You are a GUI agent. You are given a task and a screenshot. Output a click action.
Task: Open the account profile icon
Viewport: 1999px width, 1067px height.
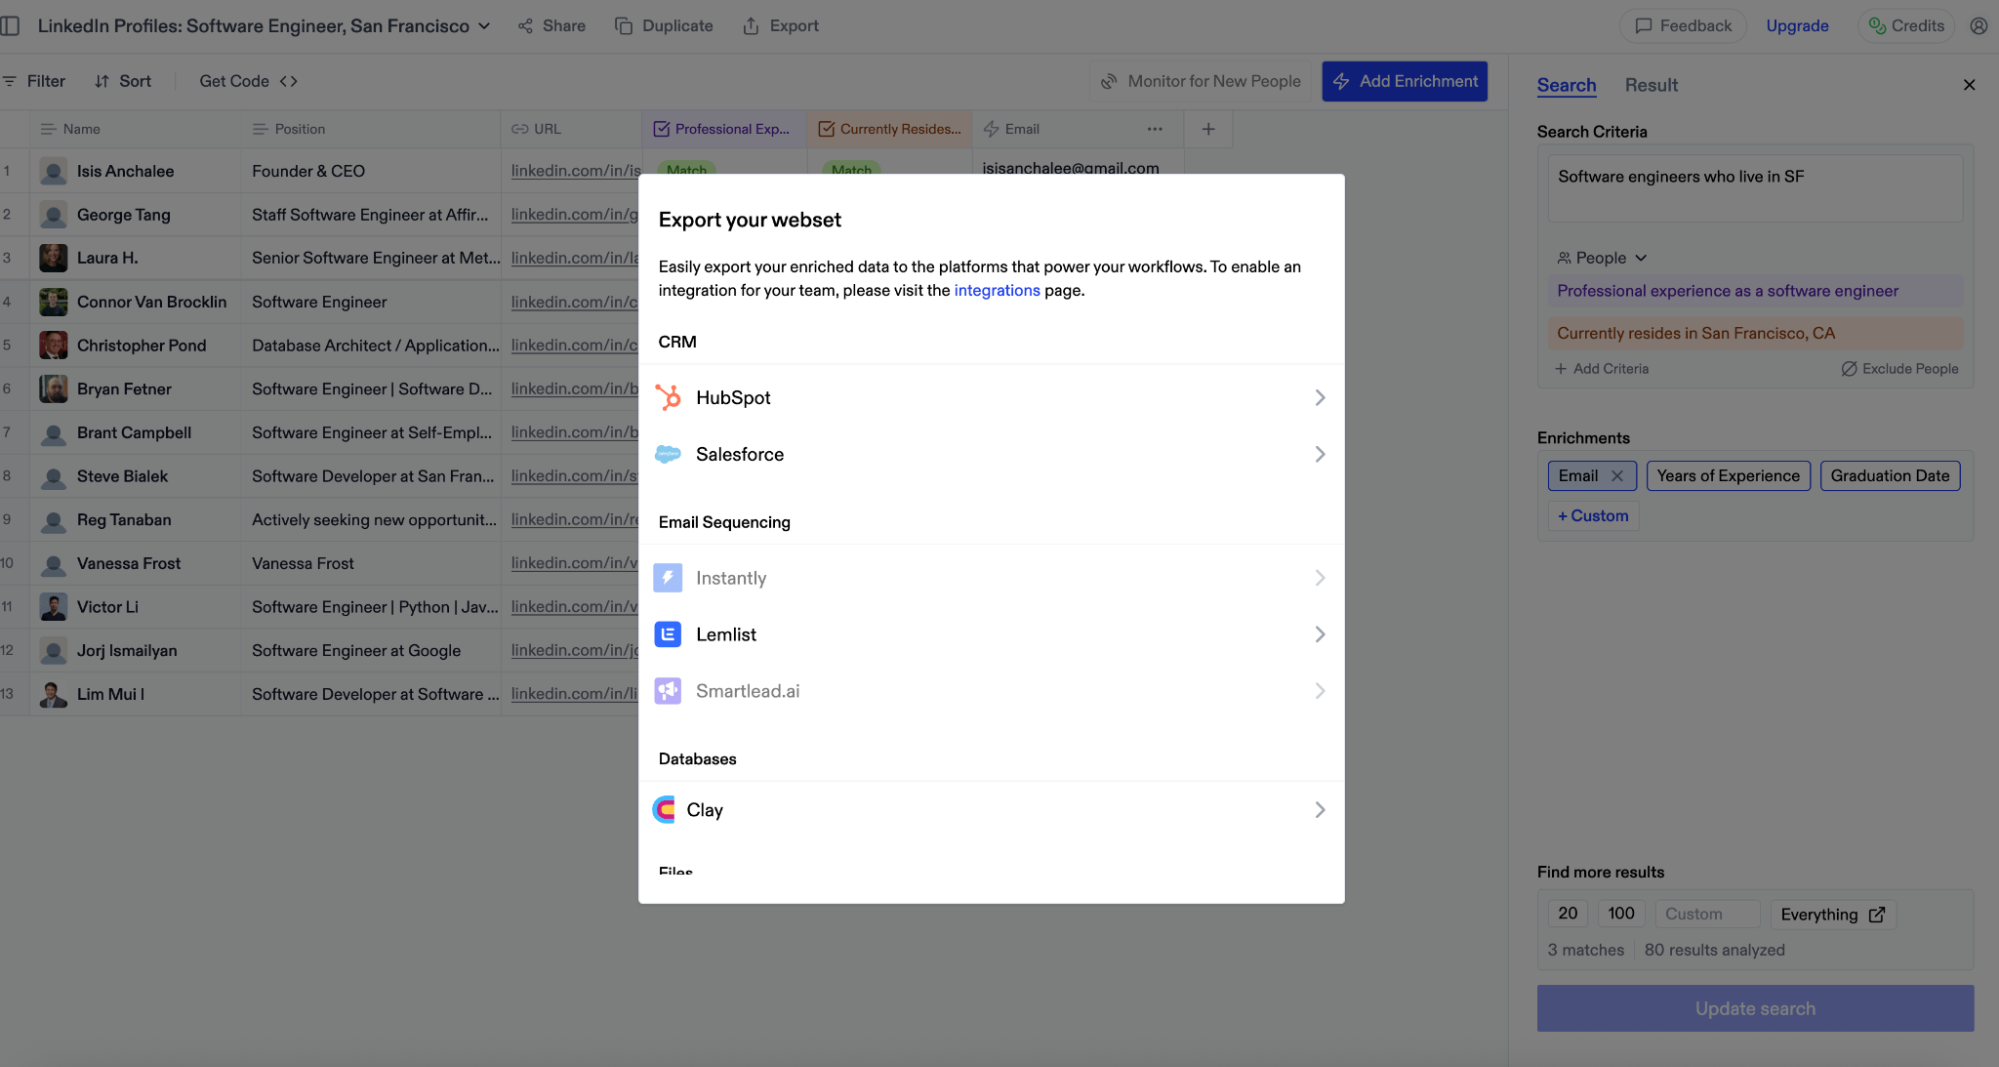(1978, 26)
